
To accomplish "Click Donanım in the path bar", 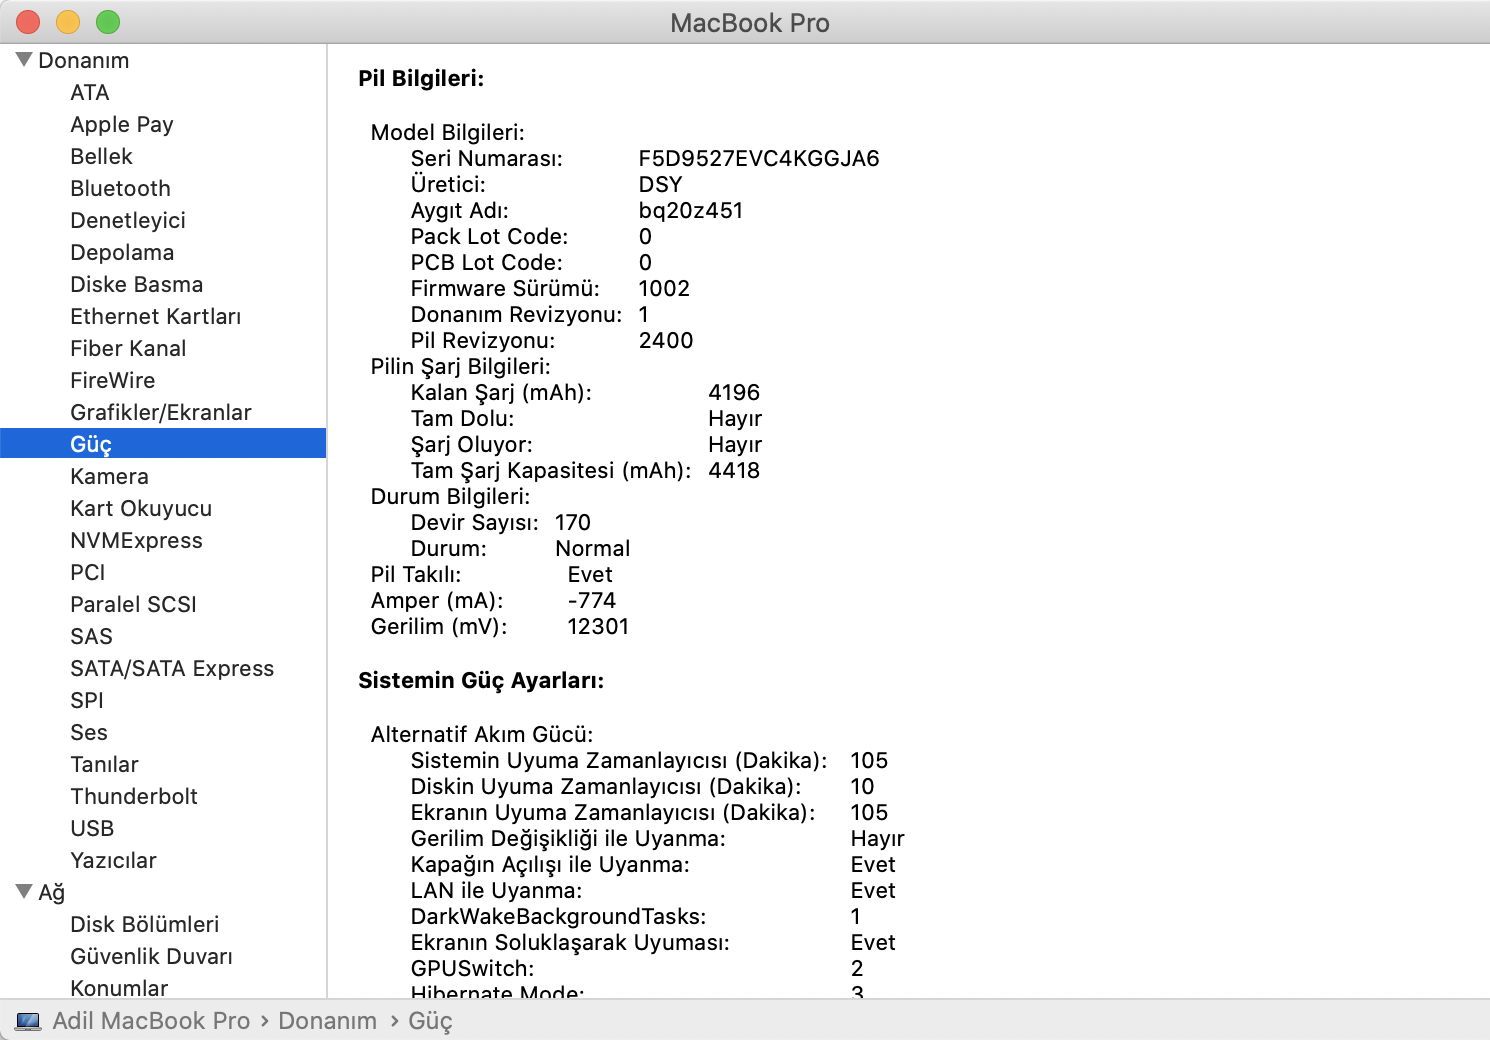I will click(x=328, y=1021).
